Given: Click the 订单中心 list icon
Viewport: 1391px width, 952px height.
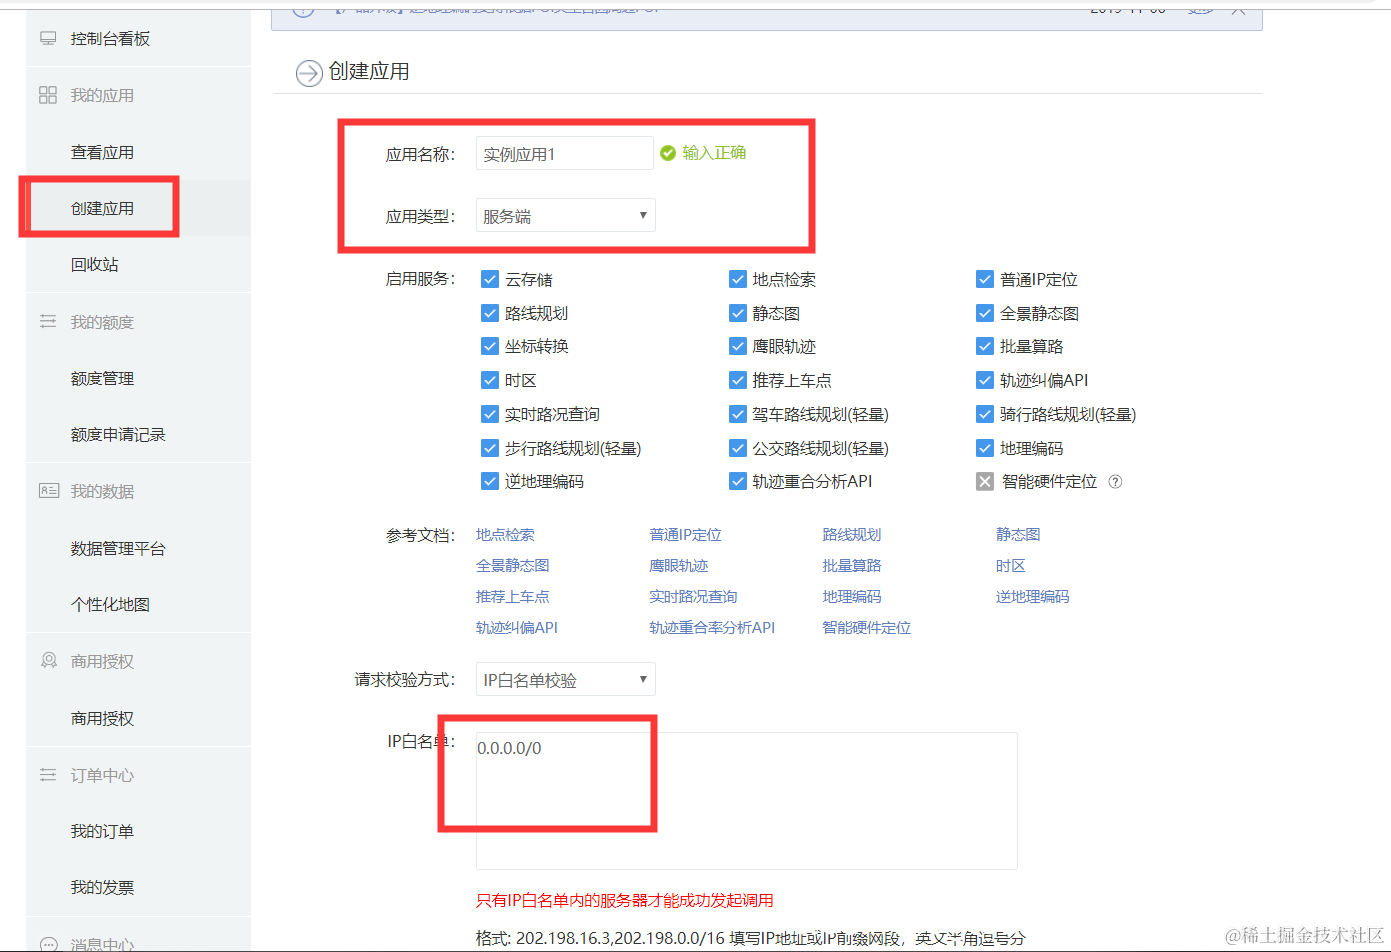Looking at the screenshot, I should pyautogui.click(x=47, y=774).
